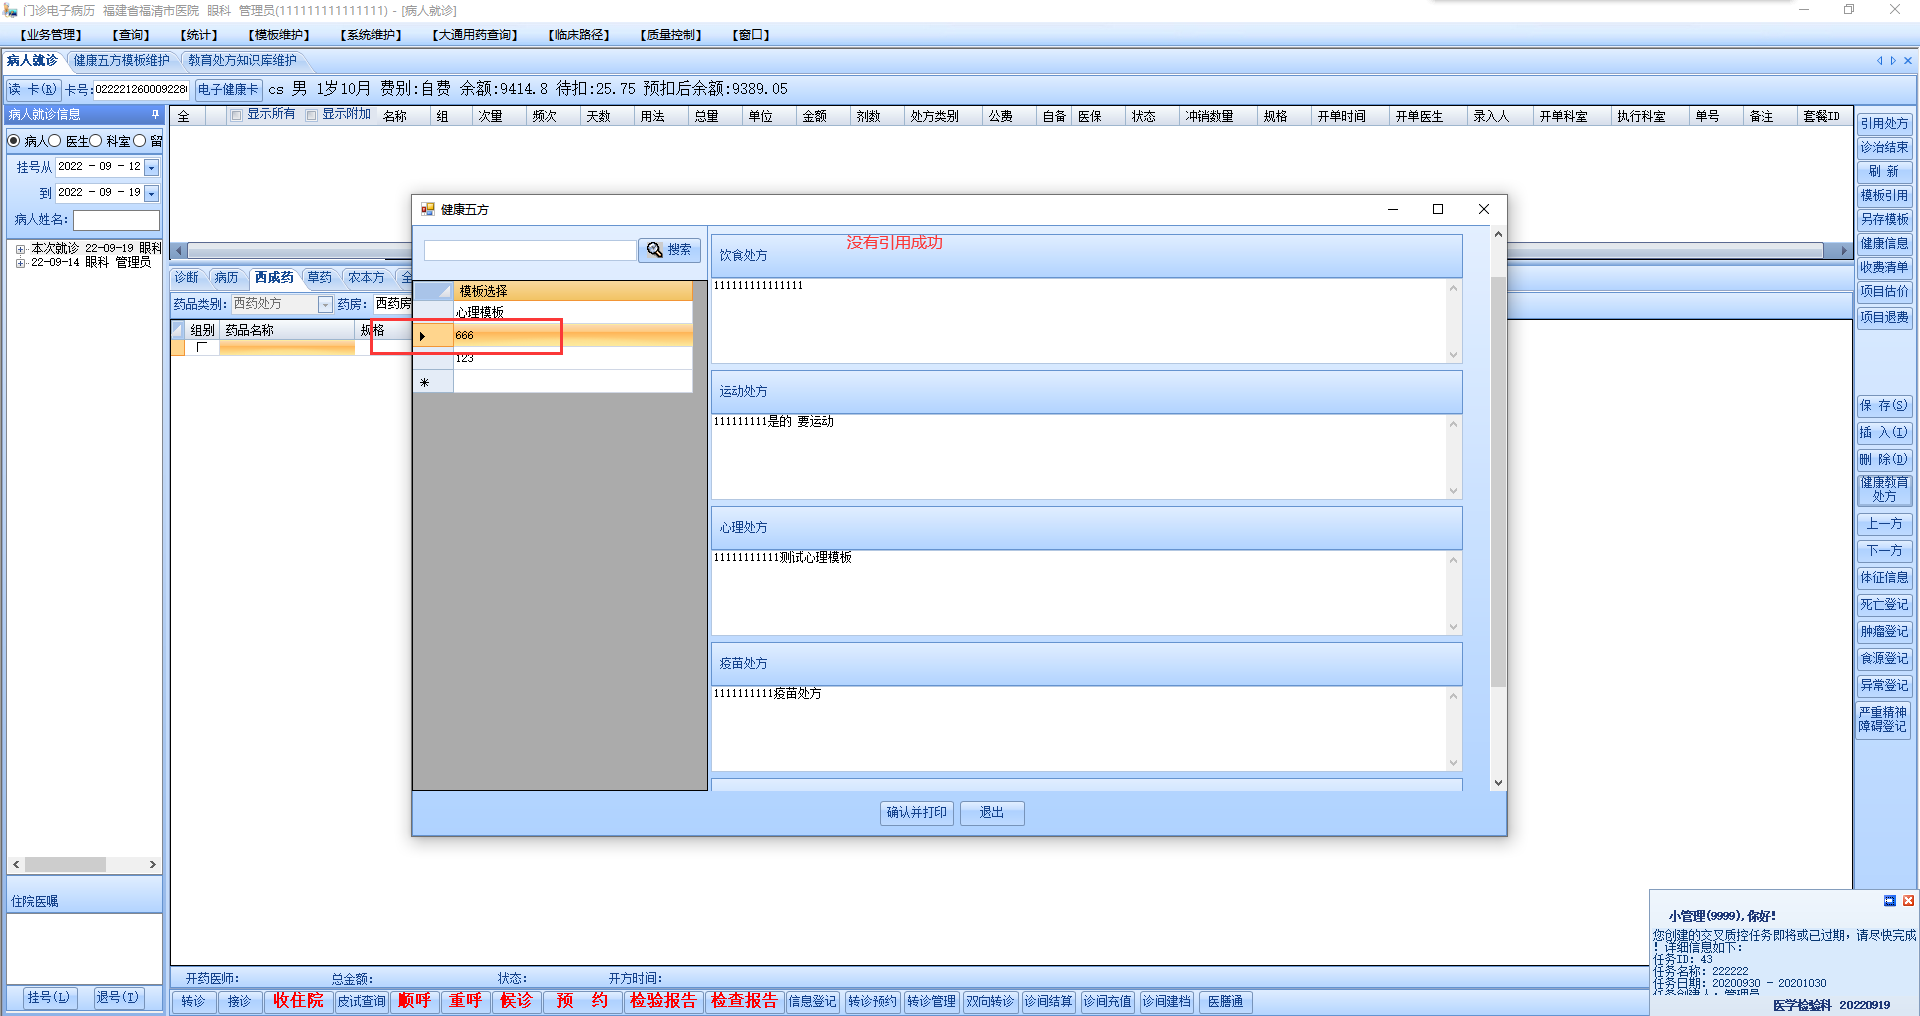This screenshot has width=1920, height=1016.
Task: Close the 小管理 notification popup
Action: click(x=1908, y=901)
